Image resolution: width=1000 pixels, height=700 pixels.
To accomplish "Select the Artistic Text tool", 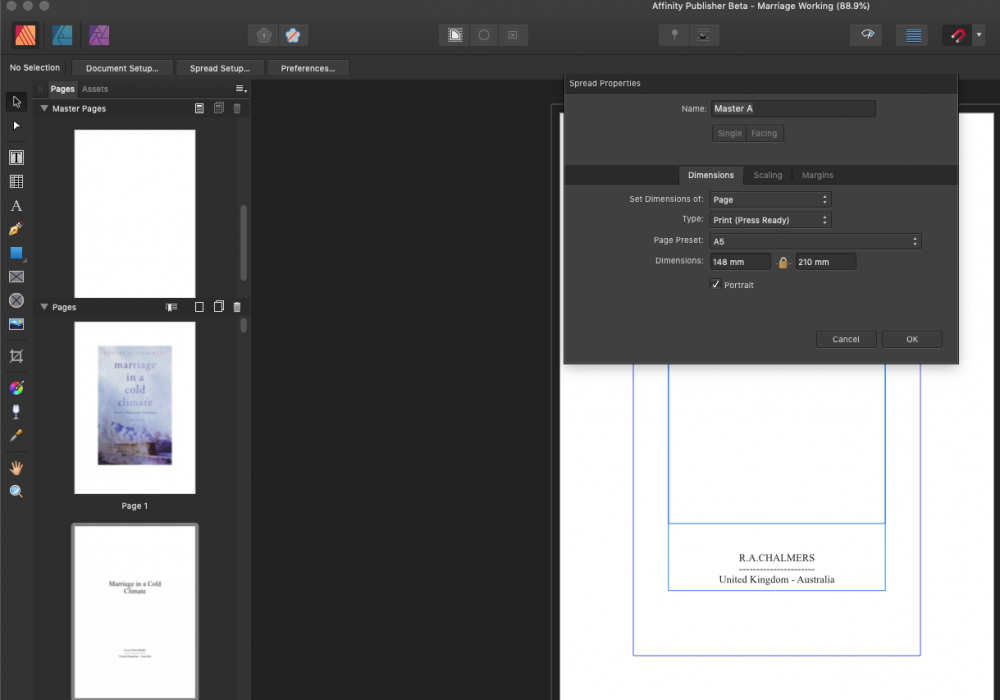I will (x=16, y=206).
